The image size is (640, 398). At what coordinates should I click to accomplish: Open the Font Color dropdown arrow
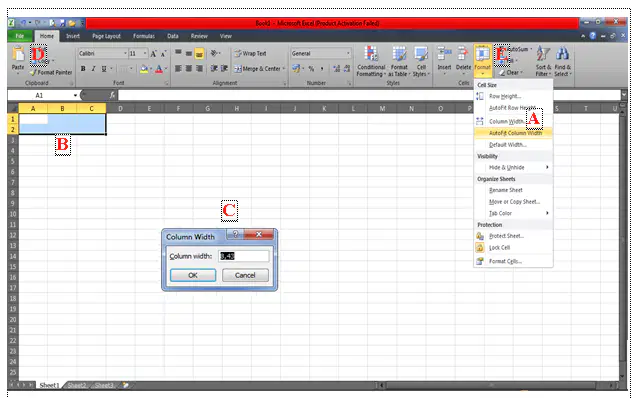[x=166, y=69]
